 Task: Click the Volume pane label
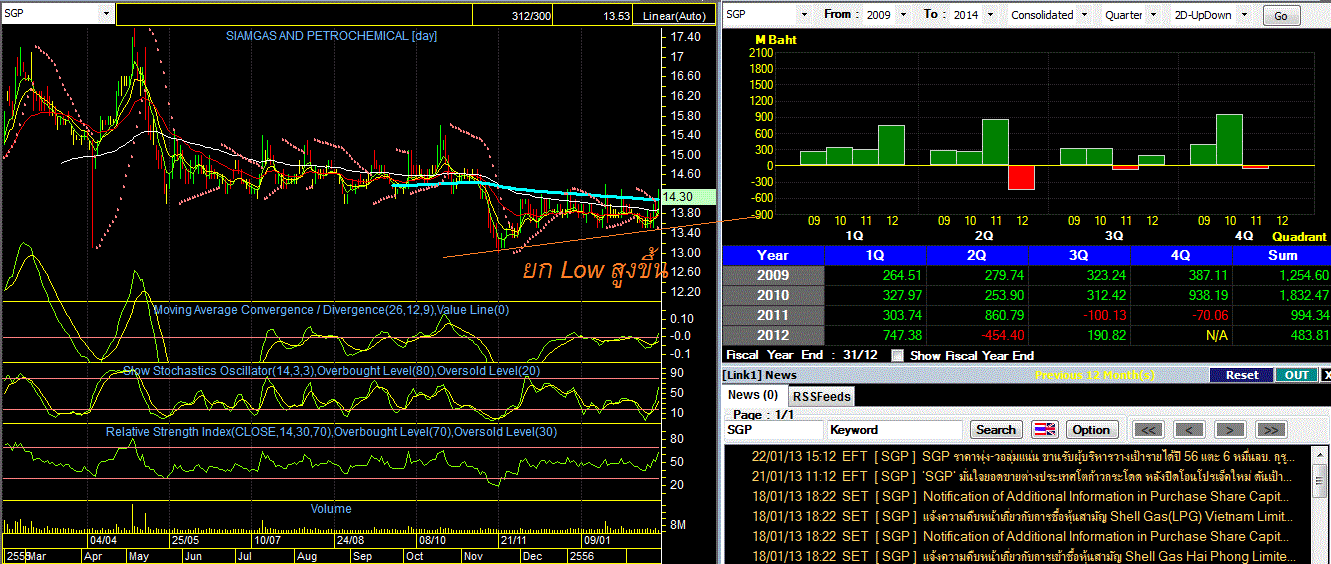coord(331,509)
